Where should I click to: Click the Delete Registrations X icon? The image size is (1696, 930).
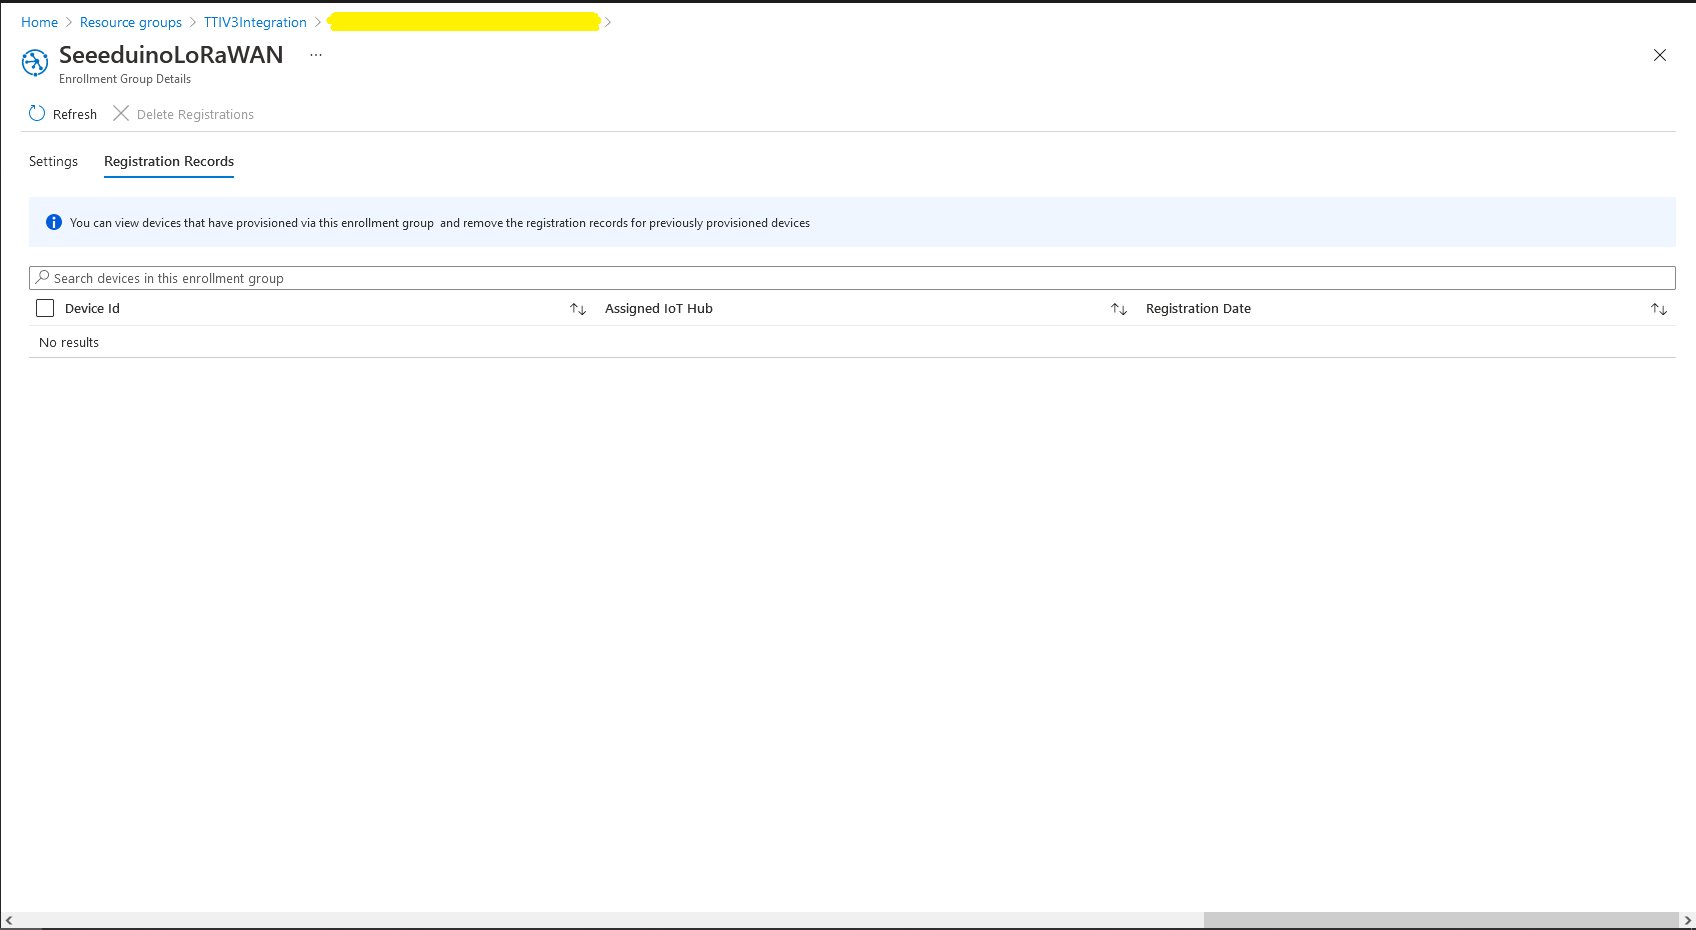pyautogui.click(x=121, y=114)
